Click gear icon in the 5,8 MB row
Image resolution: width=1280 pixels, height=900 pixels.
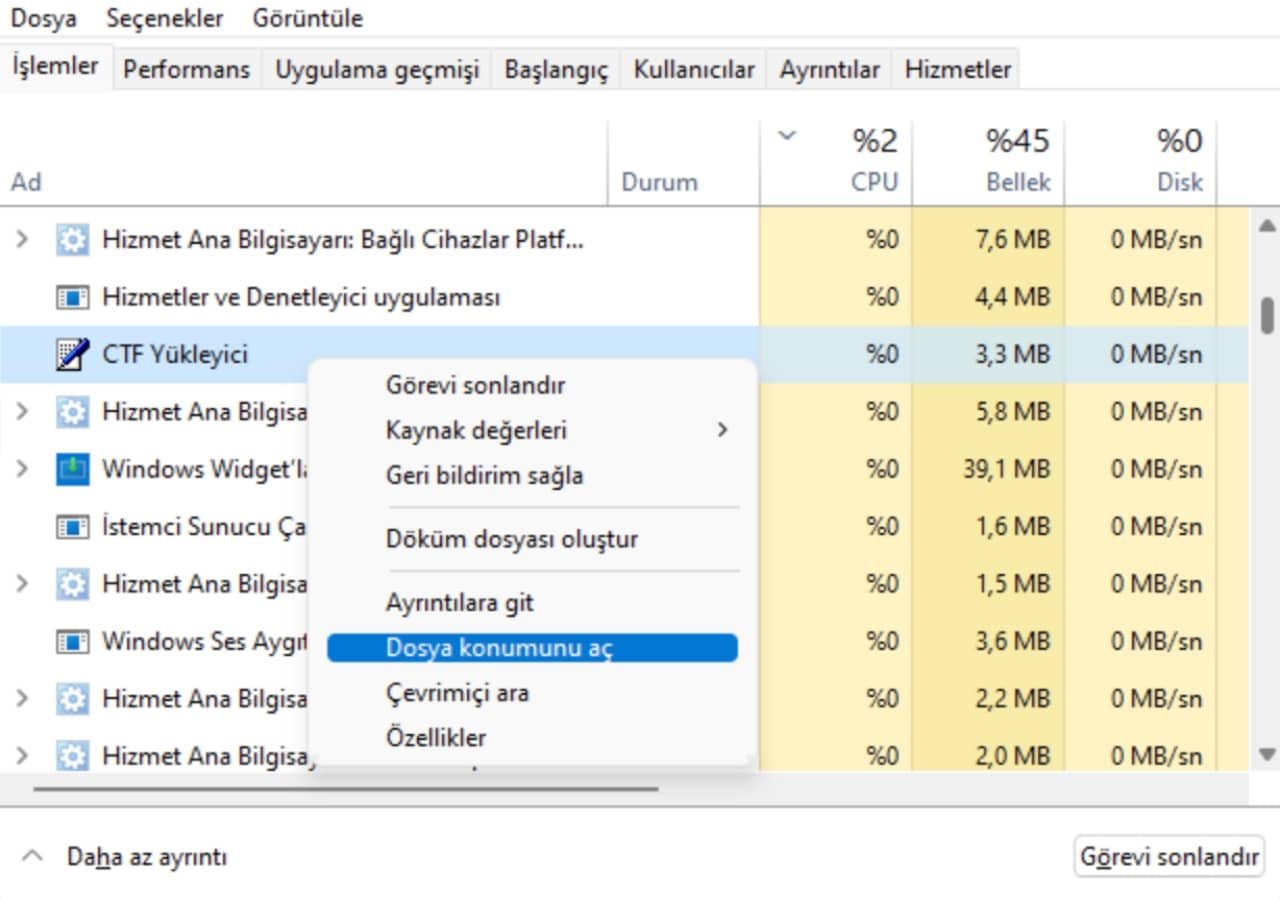[72, 412]
